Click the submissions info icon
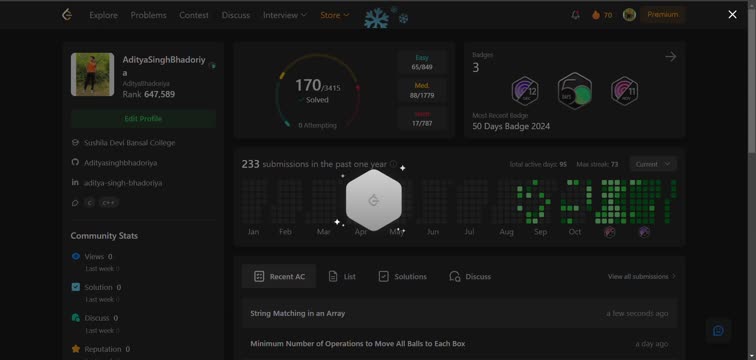Screen dimensions: 756x360 click(393, 164)
